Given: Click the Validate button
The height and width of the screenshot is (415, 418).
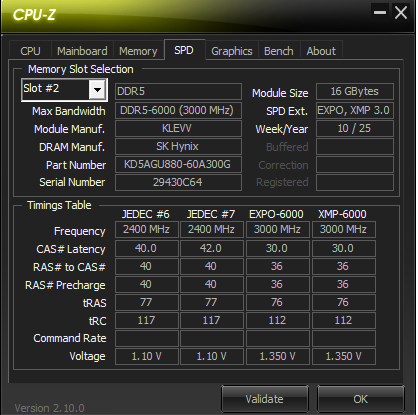Looking at the screenshot, I should point(265,399).
